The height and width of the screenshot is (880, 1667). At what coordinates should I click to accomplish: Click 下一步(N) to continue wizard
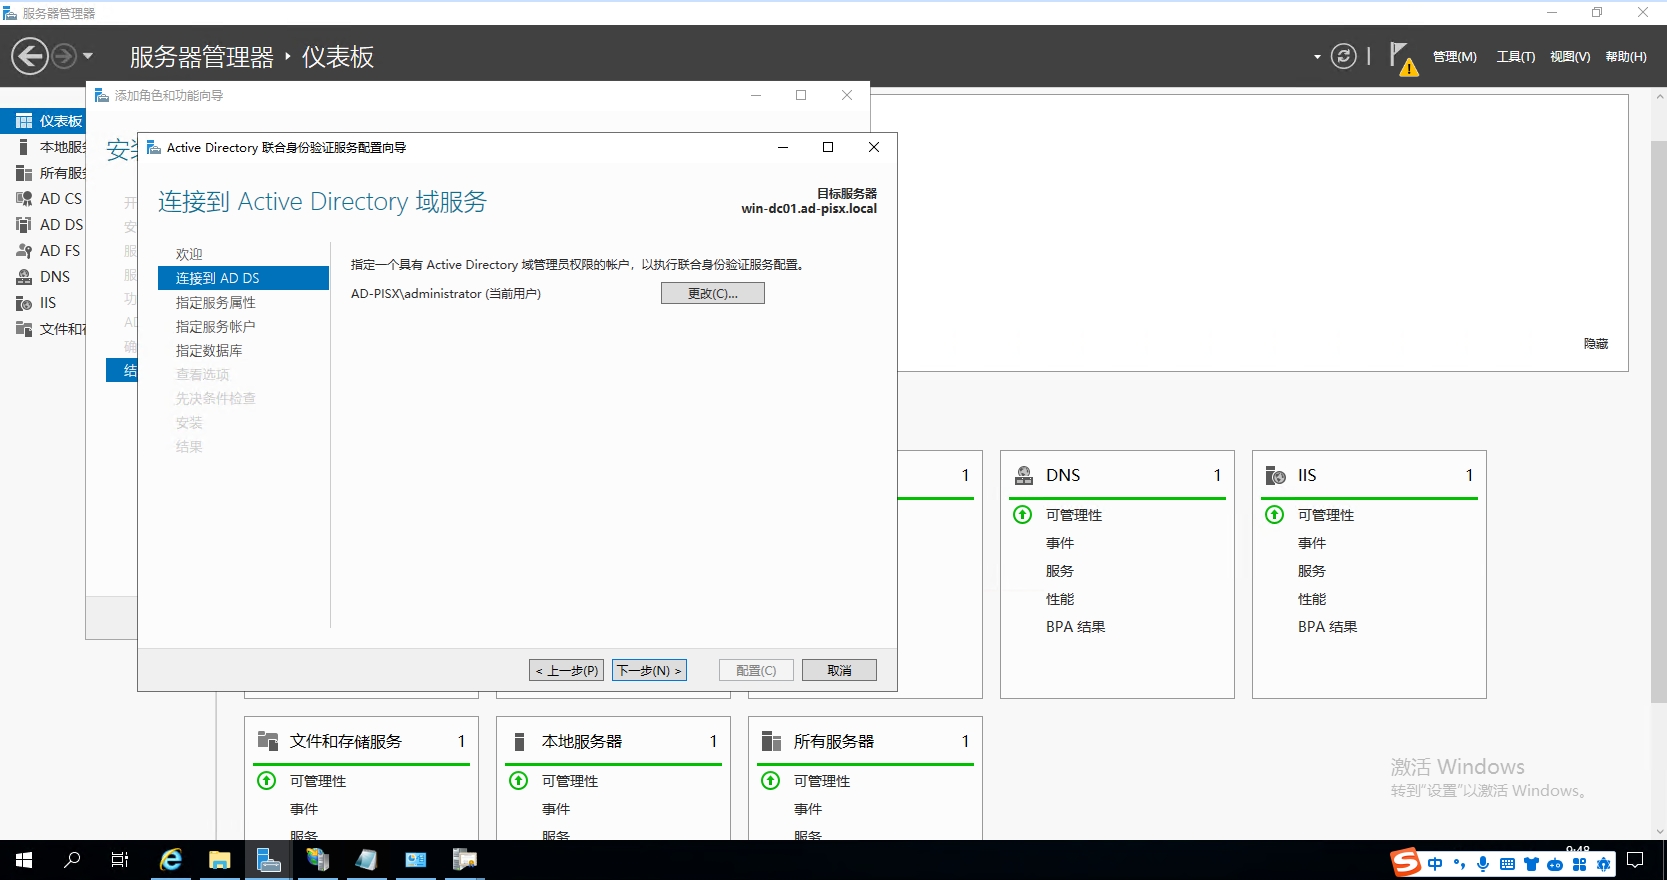coord(649,670)
